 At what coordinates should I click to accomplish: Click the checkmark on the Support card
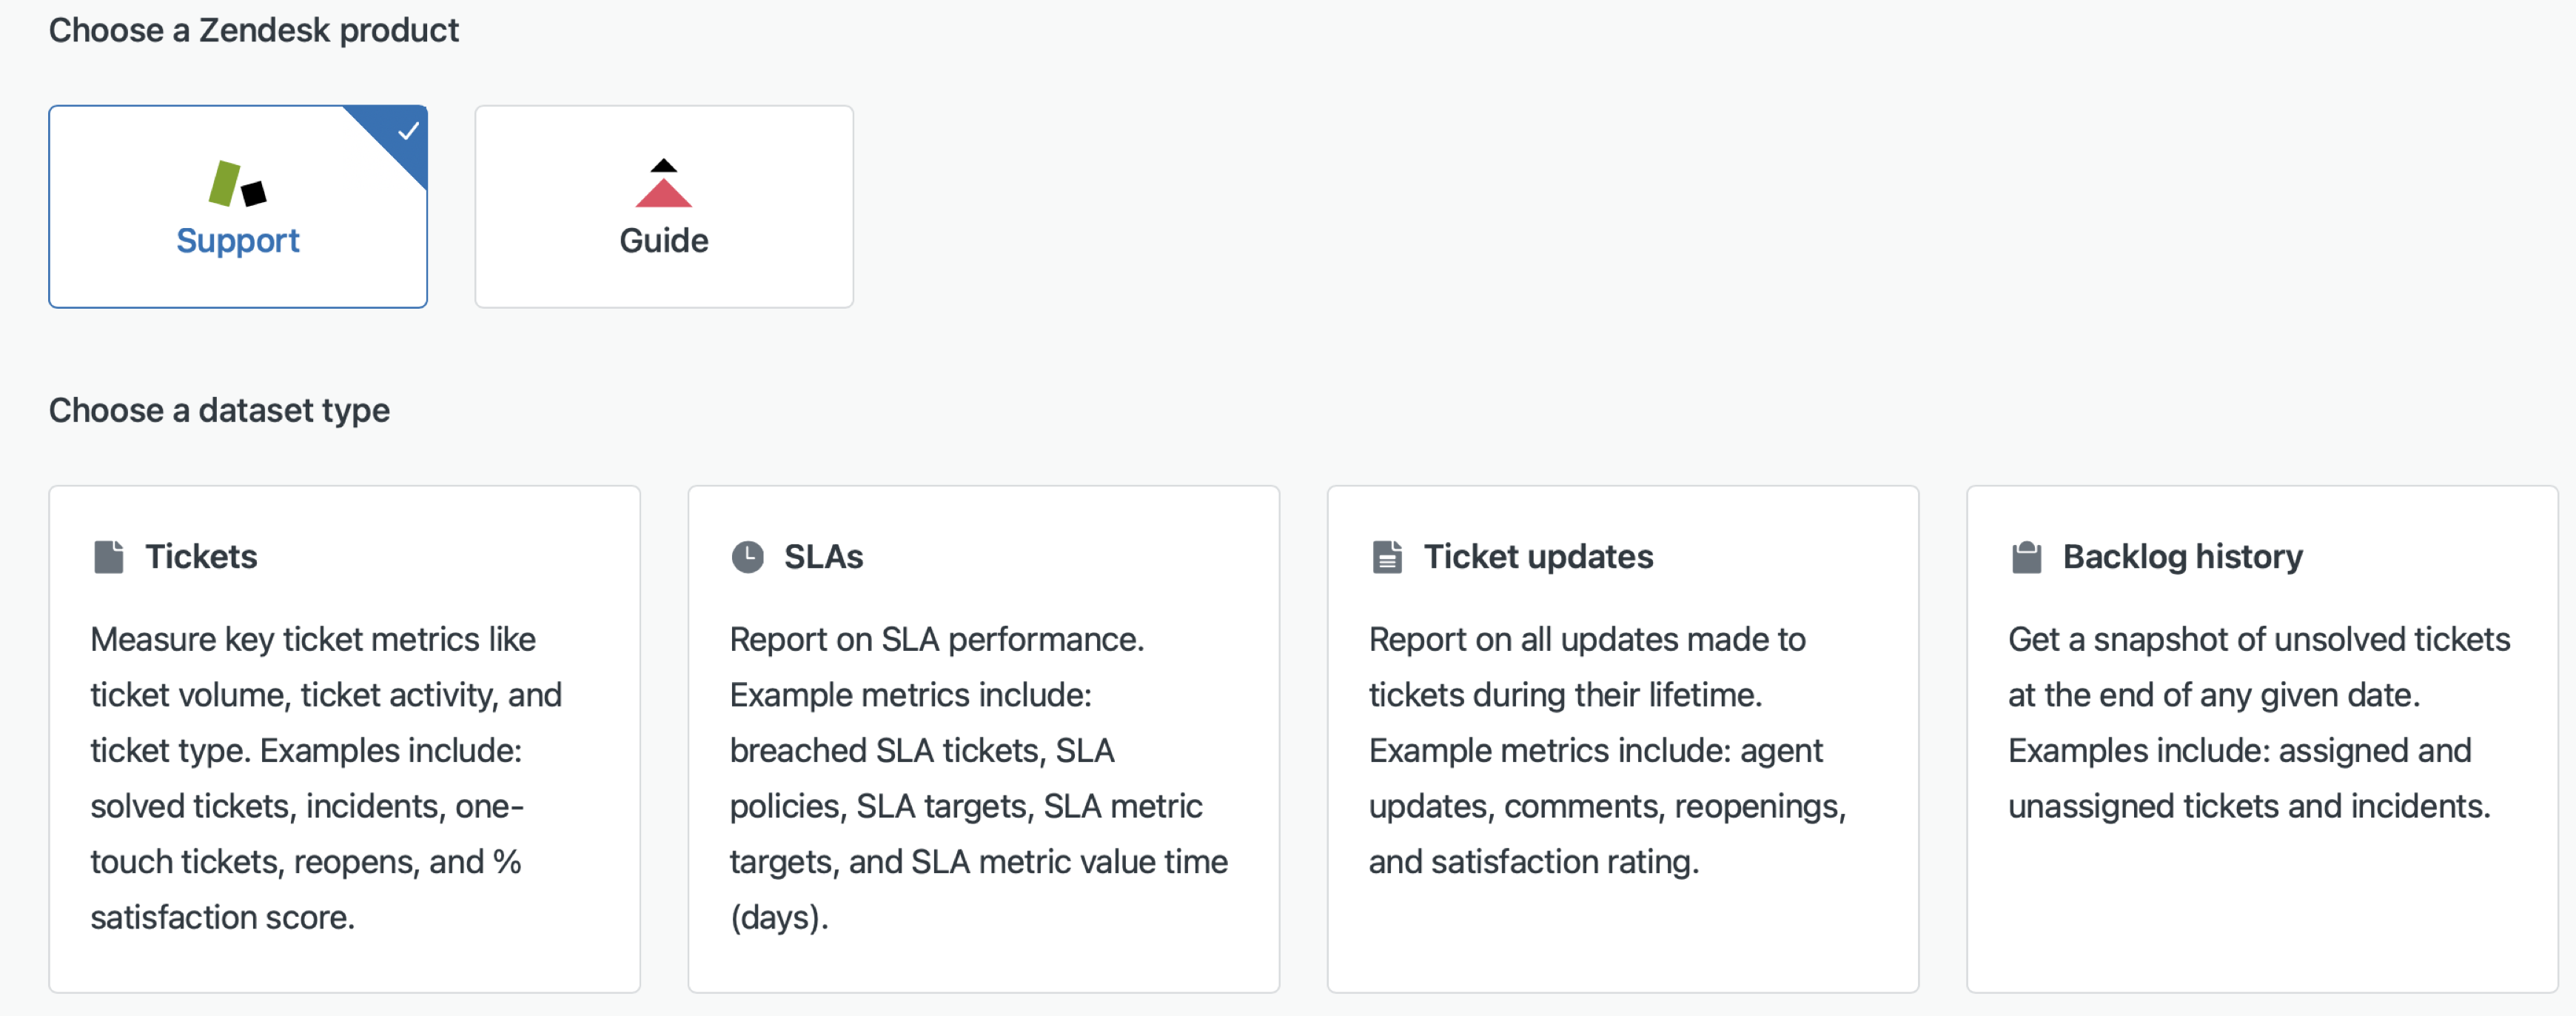408,131
